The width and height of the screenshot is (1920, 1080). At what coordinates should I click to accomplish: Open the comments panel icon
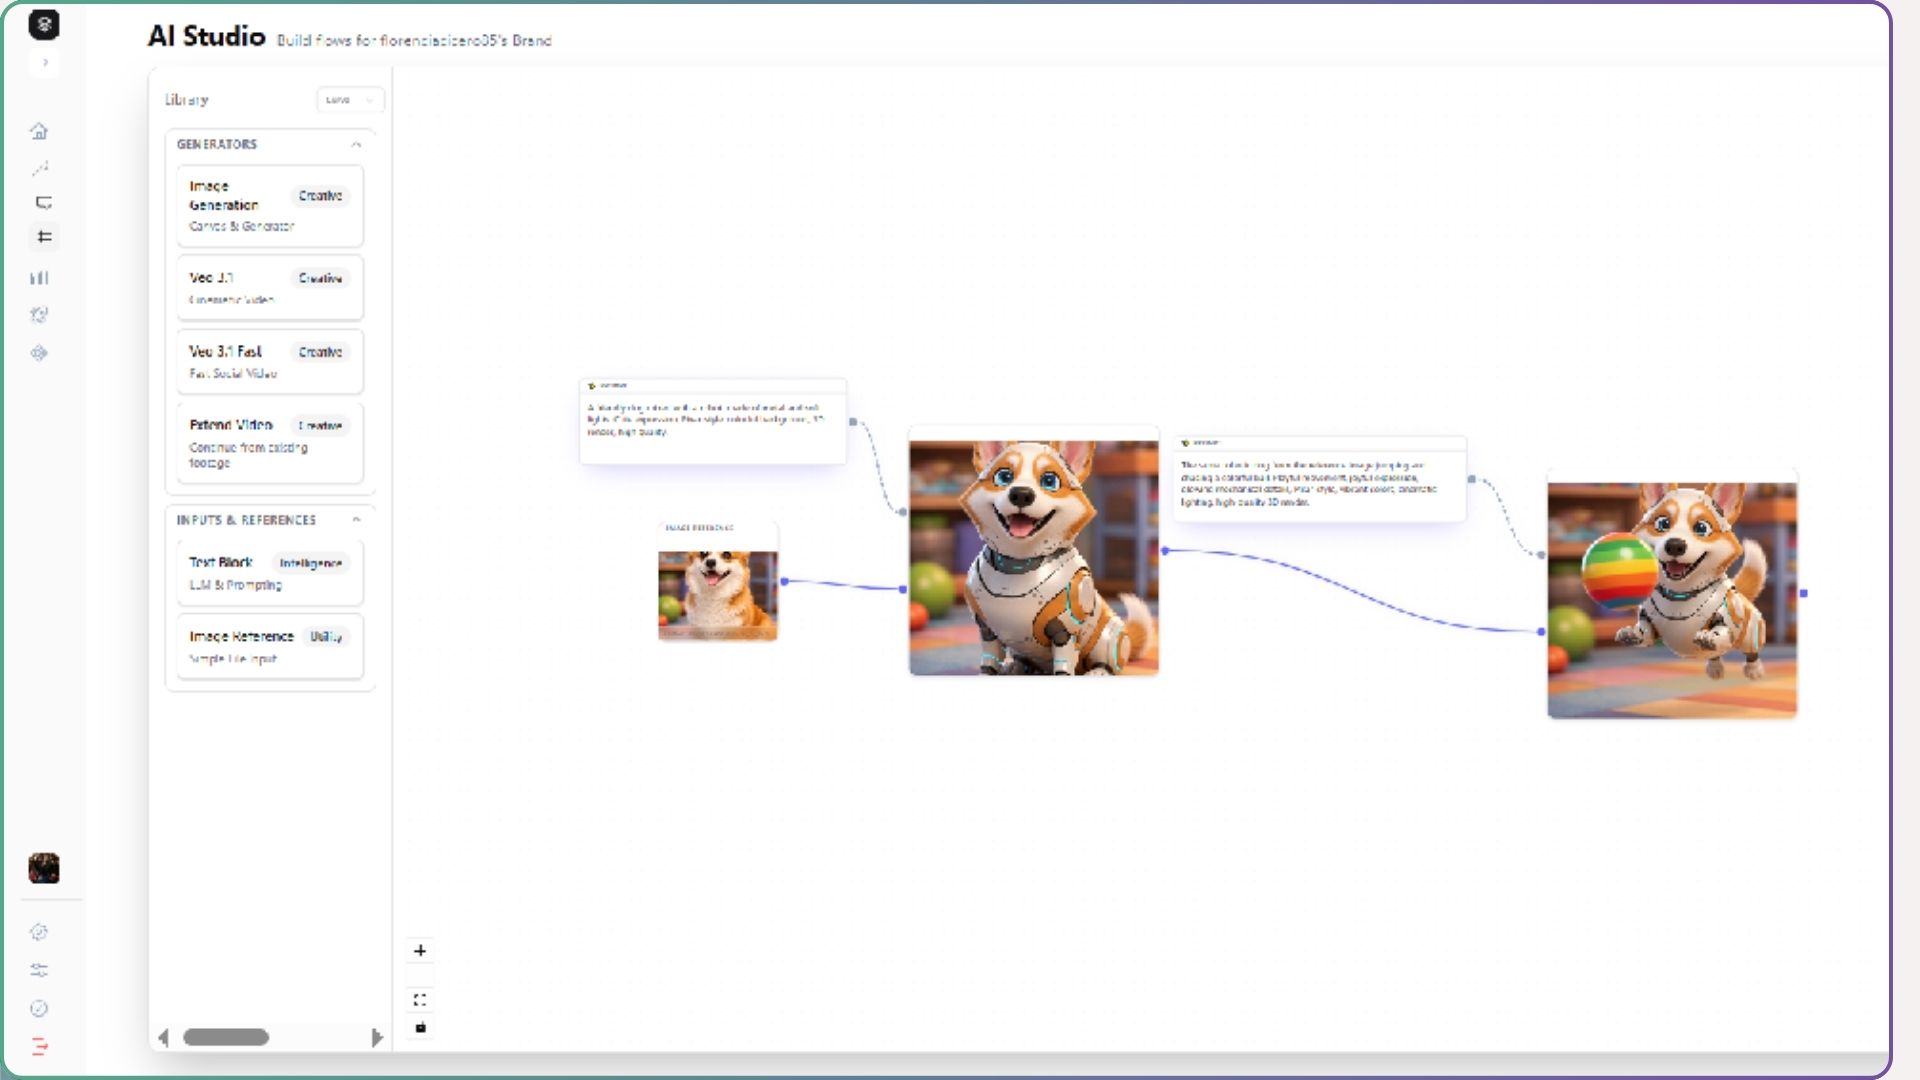point(40,202)
